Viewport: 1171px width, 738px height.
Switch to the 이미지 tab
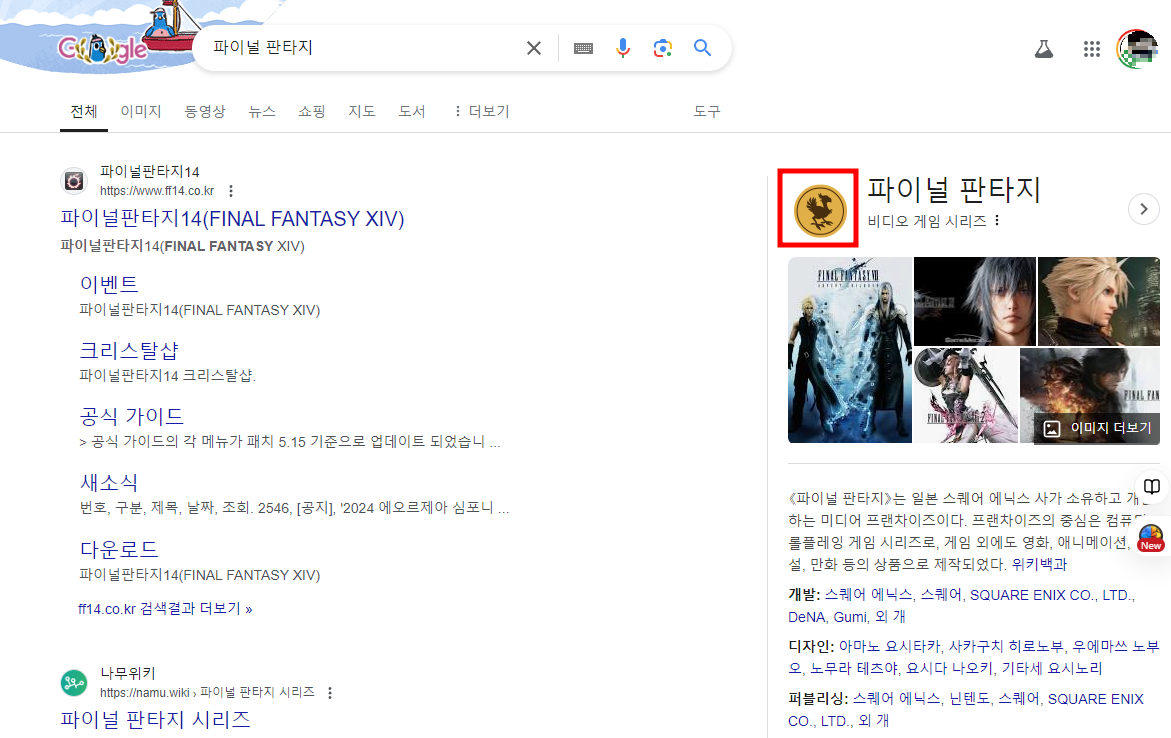tap(141, 111)
